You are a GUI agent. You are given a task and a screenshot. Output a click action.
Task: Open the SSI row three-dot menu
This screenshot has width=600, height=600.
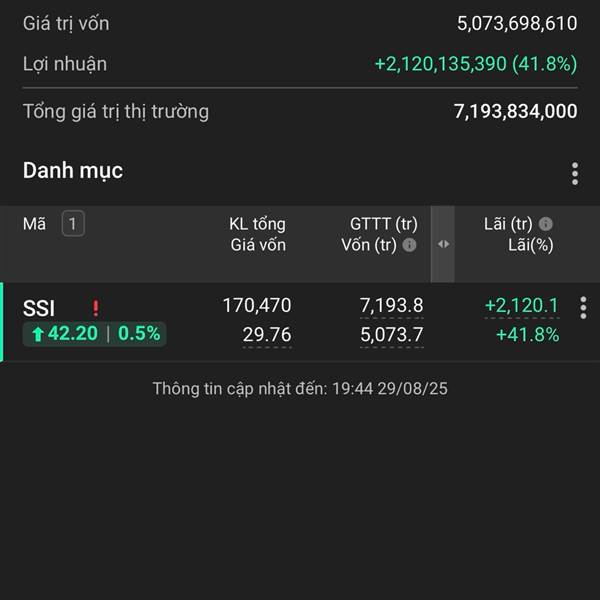(583, 307)
